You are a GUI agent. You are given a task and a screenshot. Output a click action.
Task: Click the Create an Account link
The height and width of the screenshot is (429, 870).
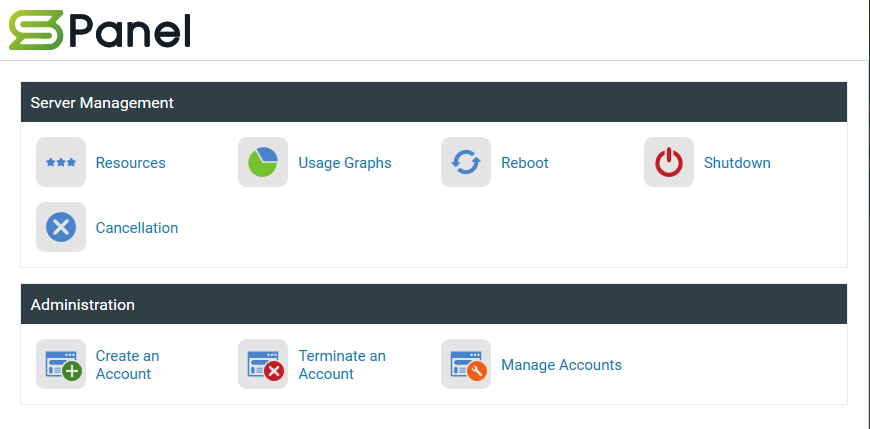click(x=128, y=365)
